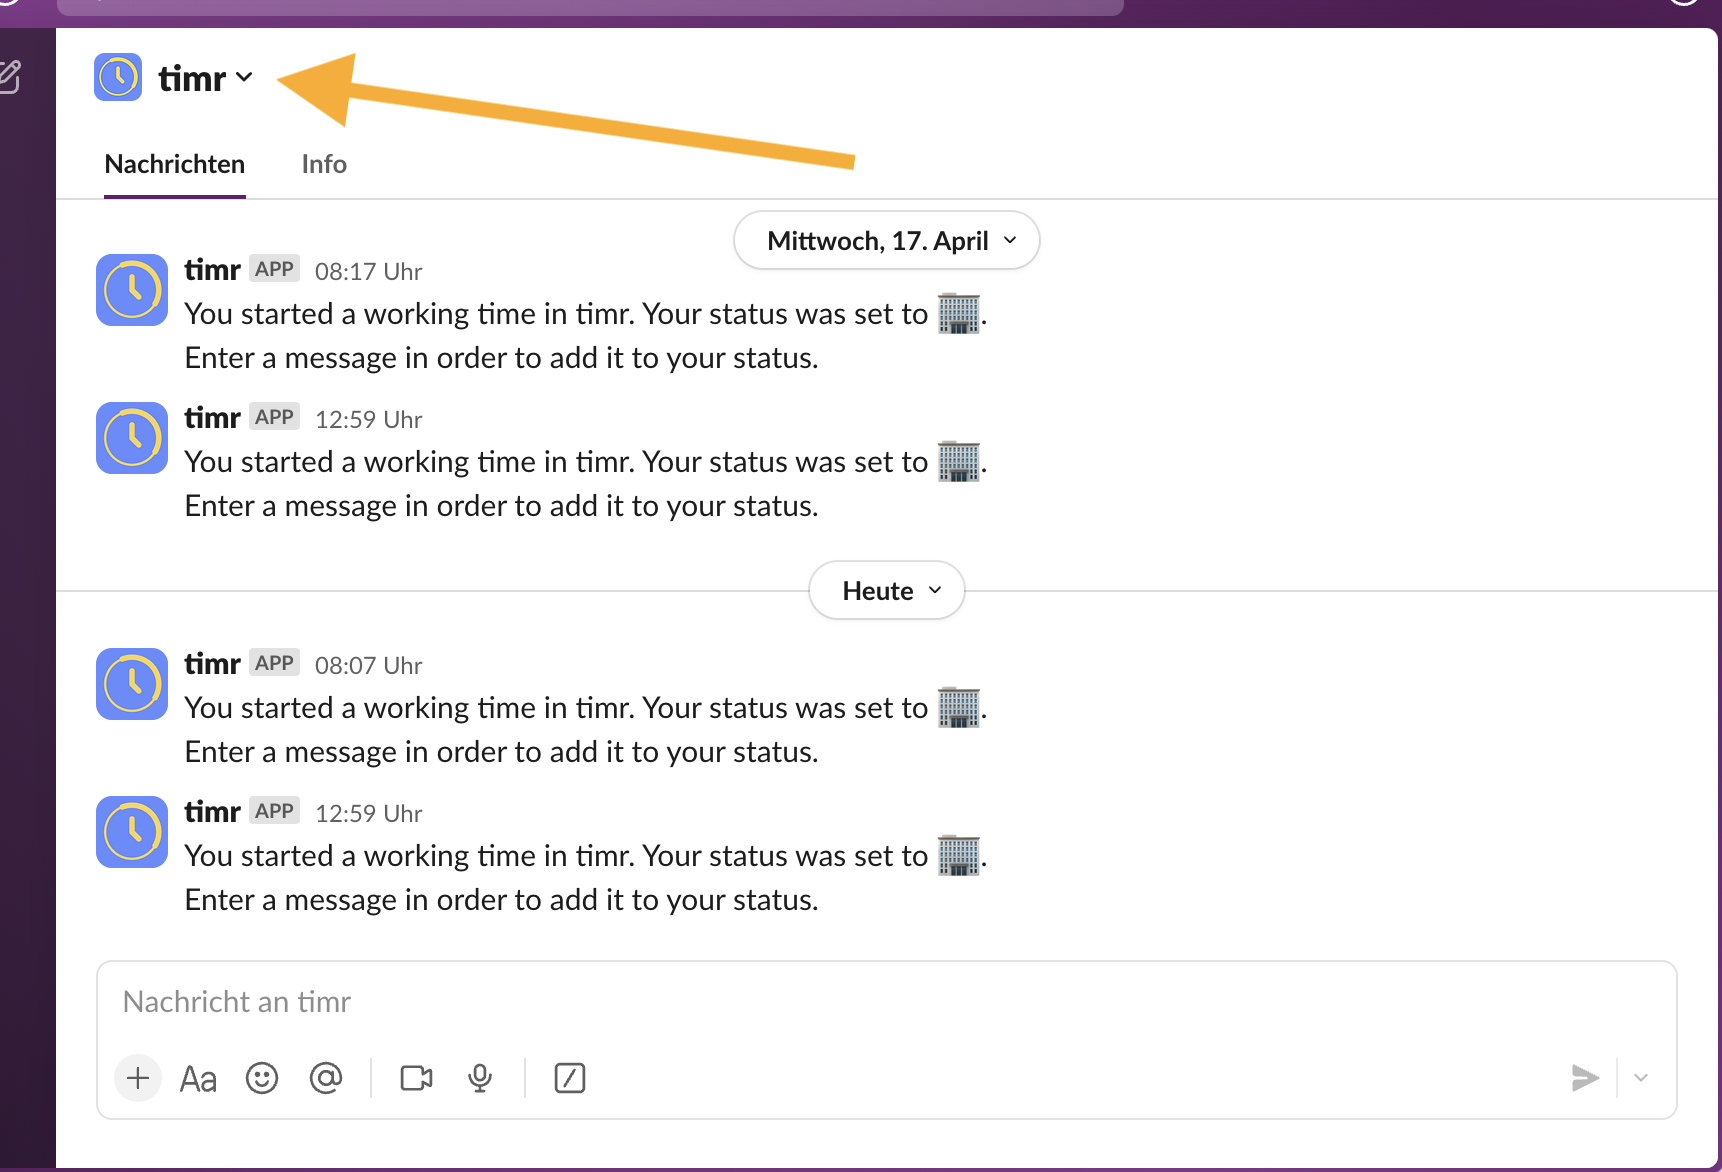This screenshot has height=1172, width=1722.
Task: Click the 08:17 Uhr timestamp
Action: pyautogui.click(x=368, y=272)
